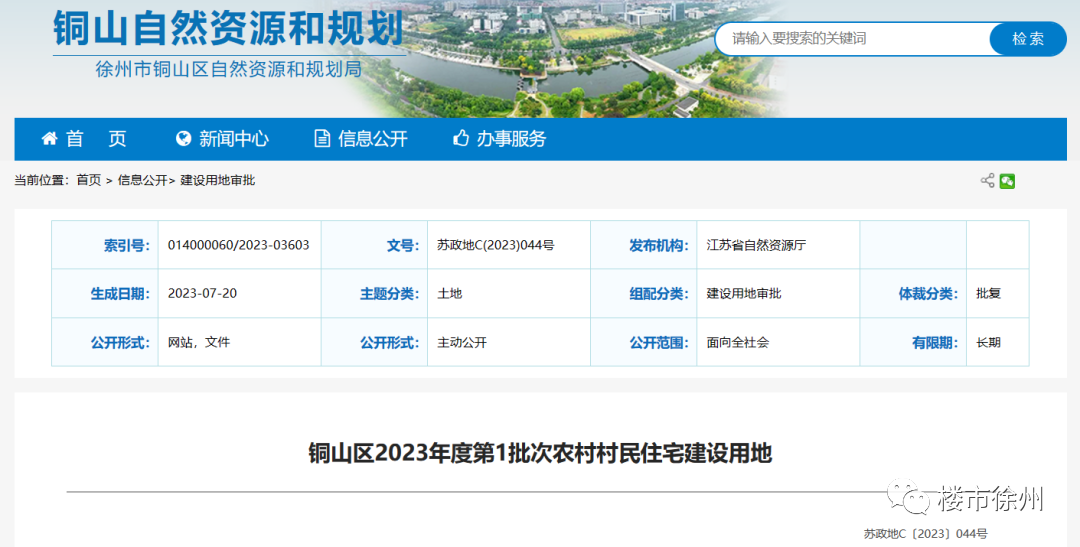Viewport: 1080px width, 547px height.
Task: Click the 体裁分类 label cell
Action: [x=913, y=293]
